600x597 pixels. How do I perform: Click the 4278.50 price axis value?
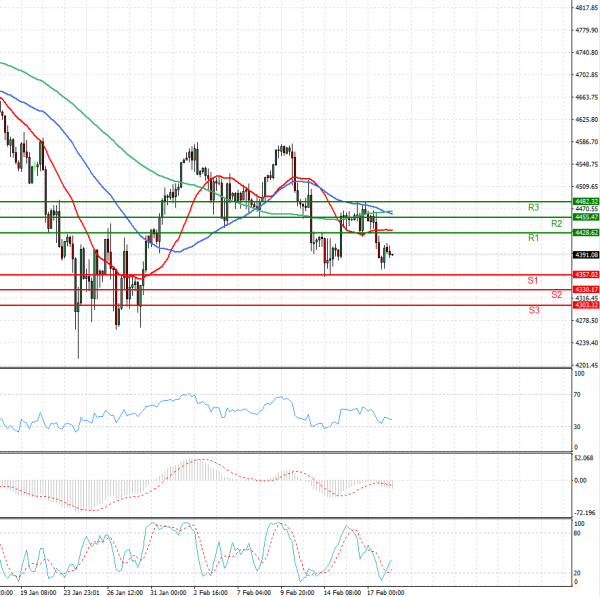pyautogui.click(x=587, y=321)
